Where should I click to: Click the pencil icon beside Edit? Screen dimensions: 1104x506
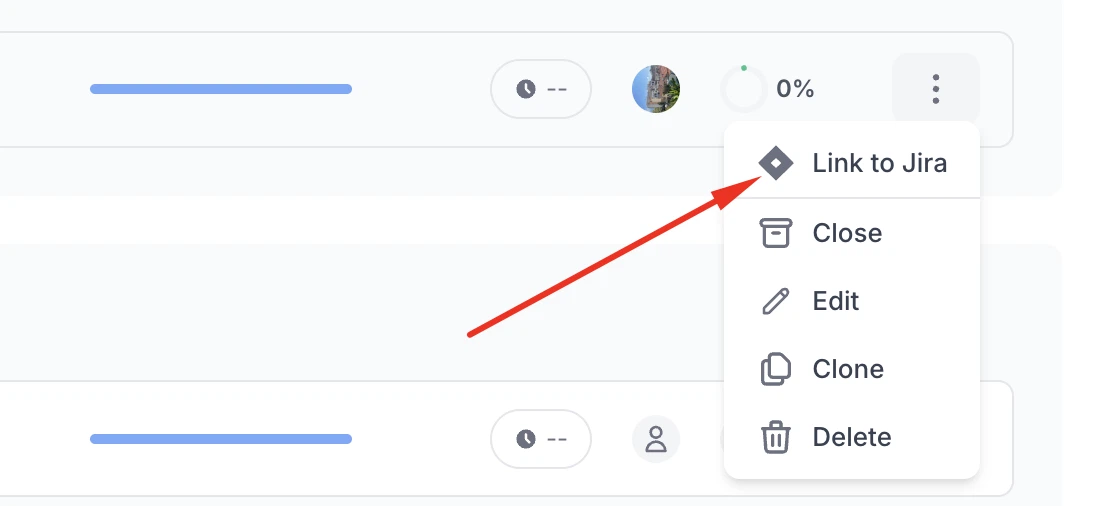pyautogui.click(x=776, y=301)
